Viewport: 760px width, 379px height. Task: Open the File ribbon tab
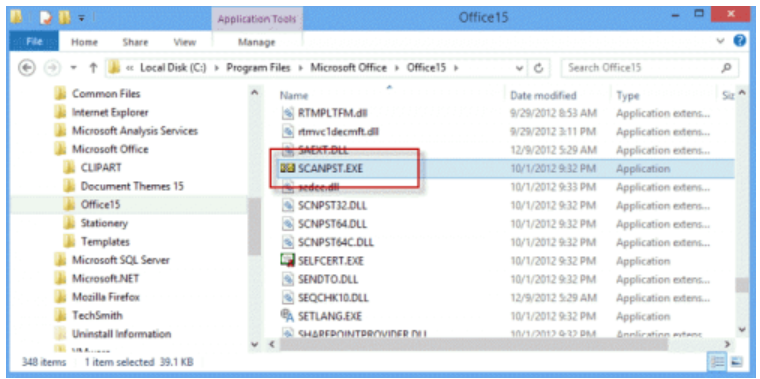click(34, 42)
